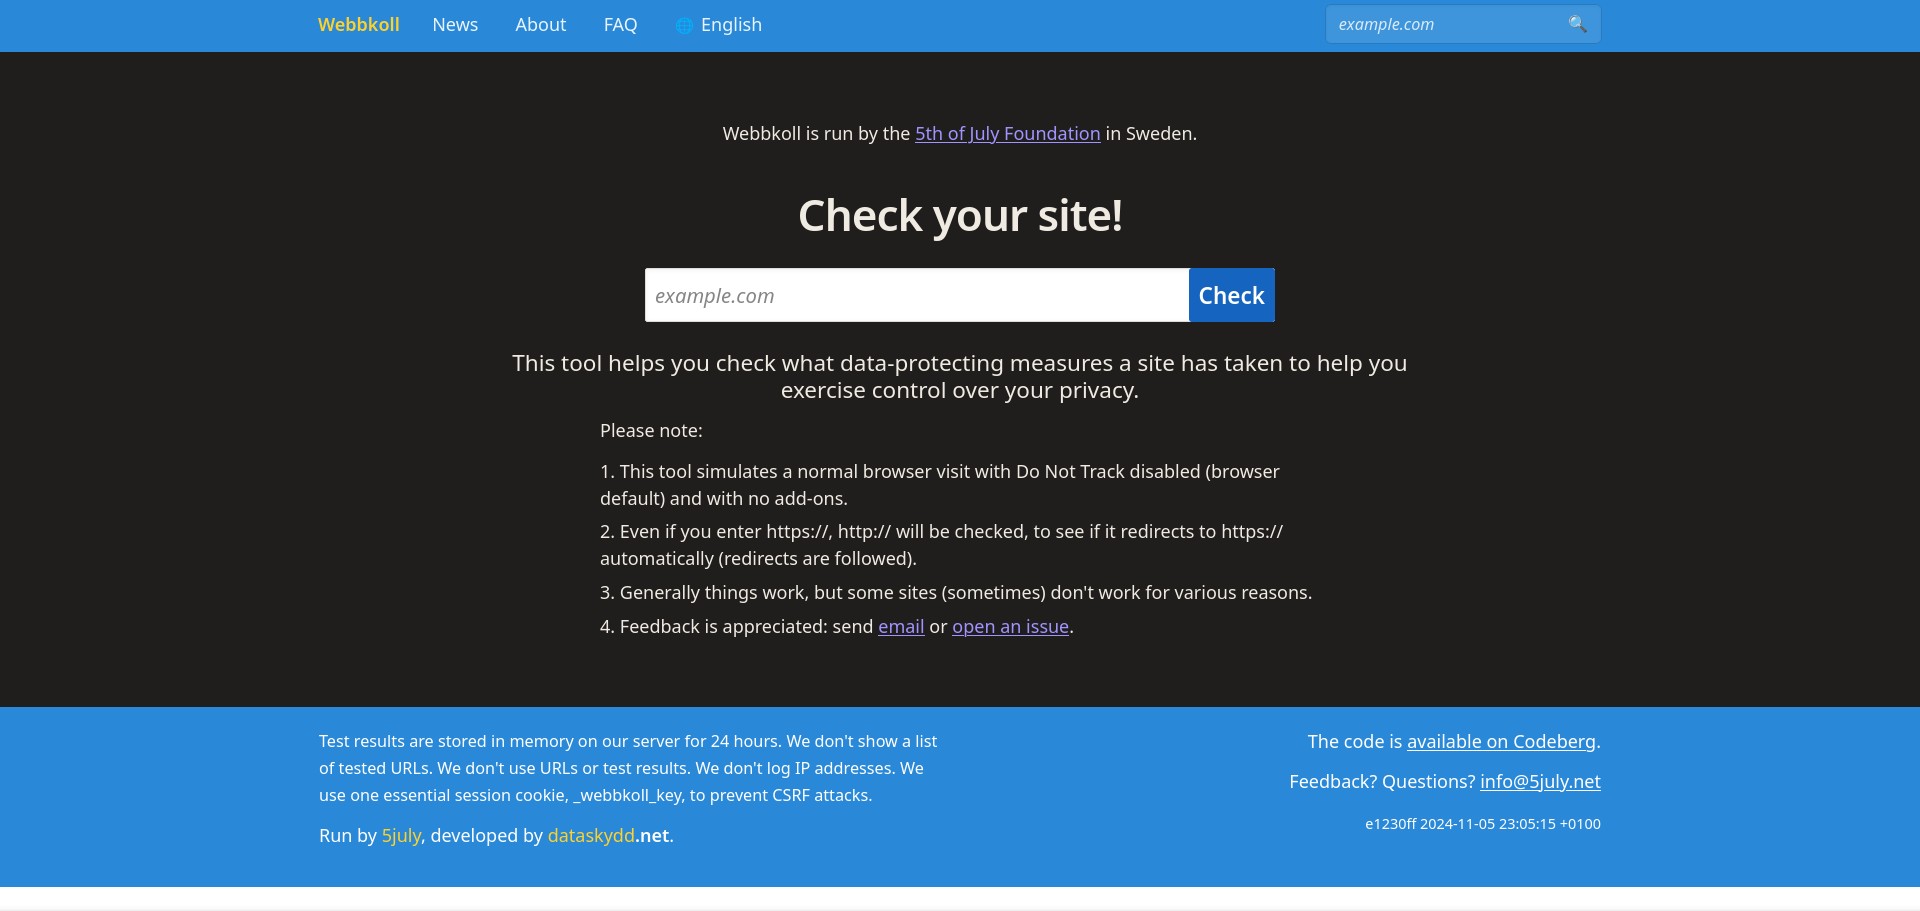The width and height of the screenshot is (1920, 911).
Task: Open the 'available on Codeberg' link
Action: [1500, 742]
